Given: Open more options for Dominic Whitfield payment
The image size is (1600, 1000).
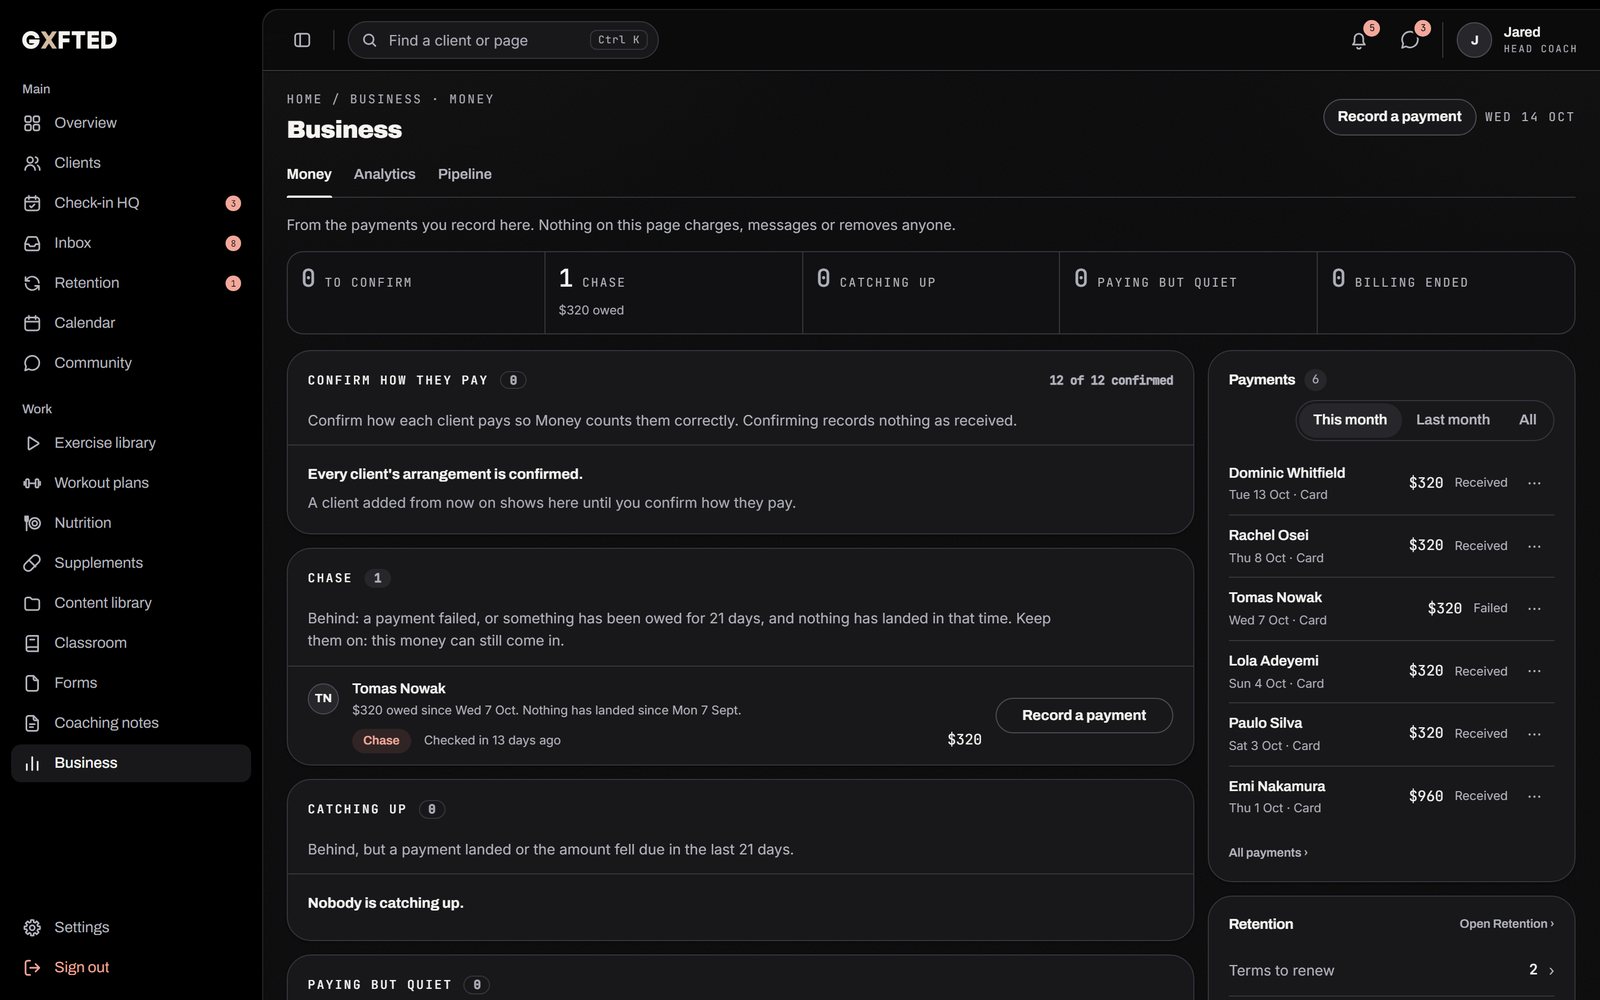Looking at the screenshot, I should (1534, 483).
